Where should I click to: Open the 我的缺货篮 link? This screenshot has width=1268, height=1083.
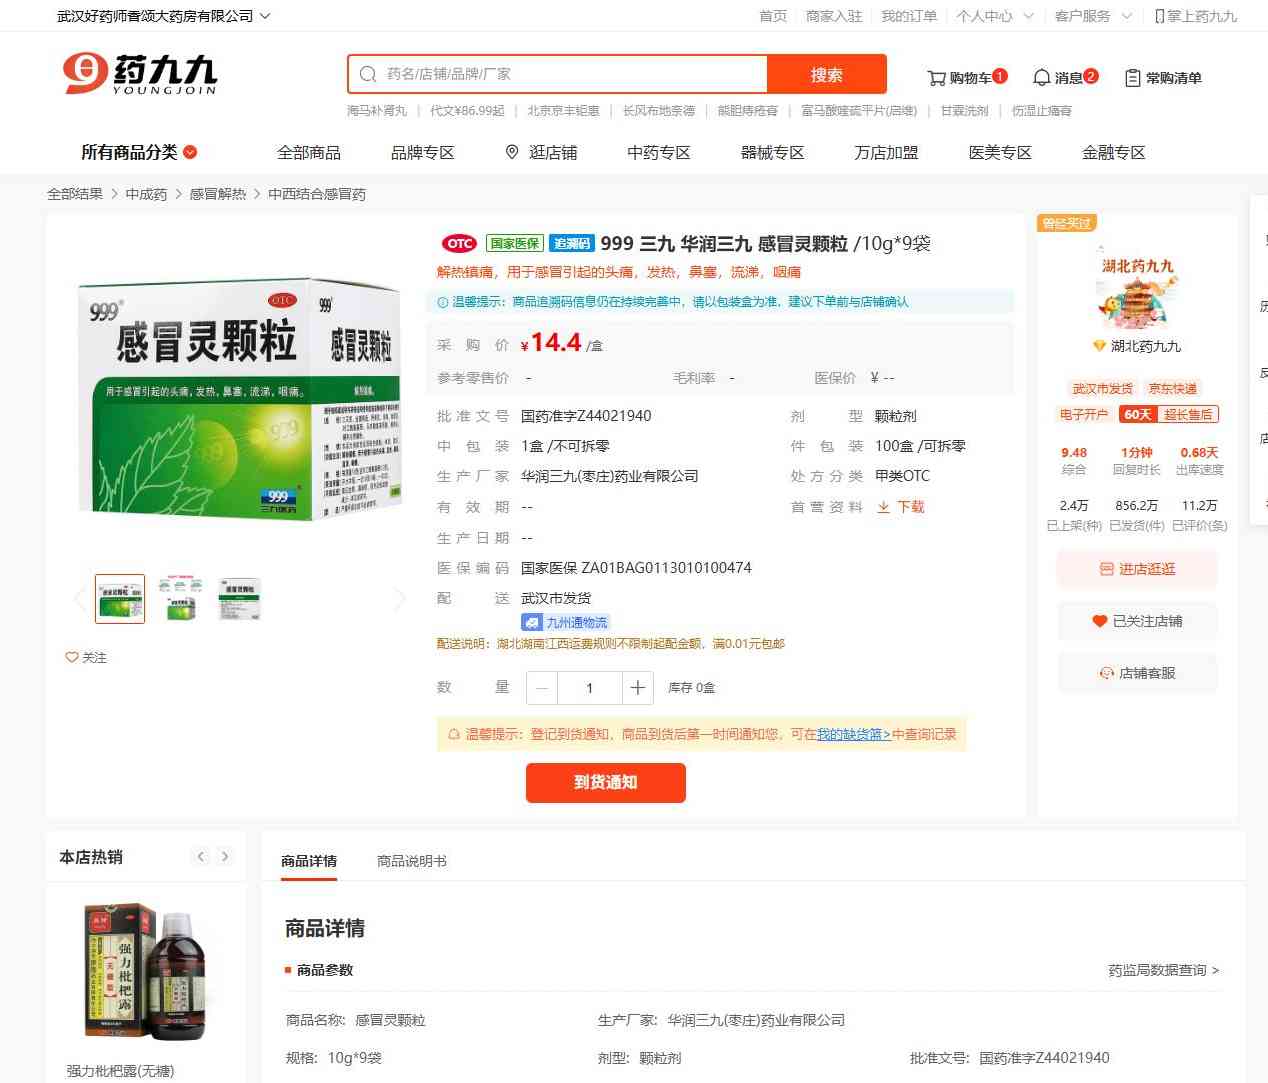click(x=853, y=734)
